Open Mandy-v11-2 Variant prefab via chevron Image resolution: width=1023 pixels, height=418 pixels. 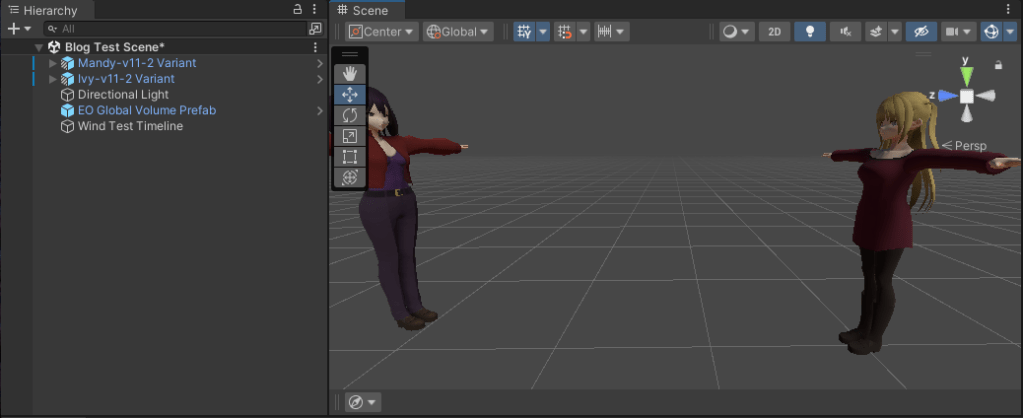pyautogui.click(x=320, y=63)
